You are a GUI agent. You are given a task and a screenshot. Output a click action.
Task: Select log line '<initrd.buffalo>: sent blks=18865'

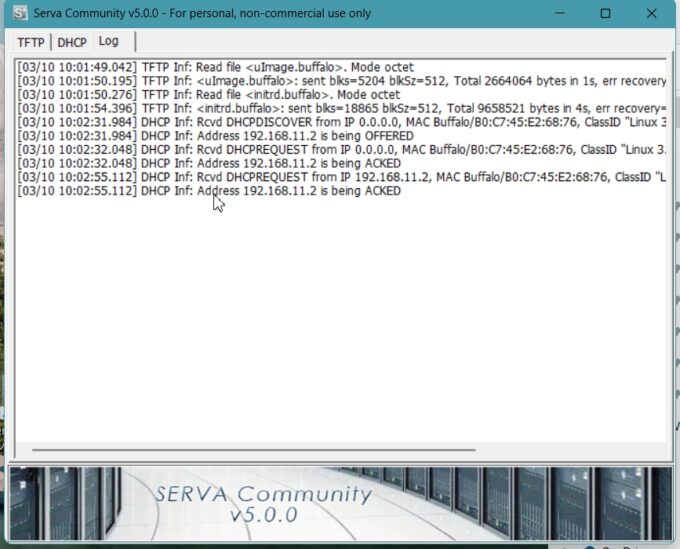click(341, 108)
